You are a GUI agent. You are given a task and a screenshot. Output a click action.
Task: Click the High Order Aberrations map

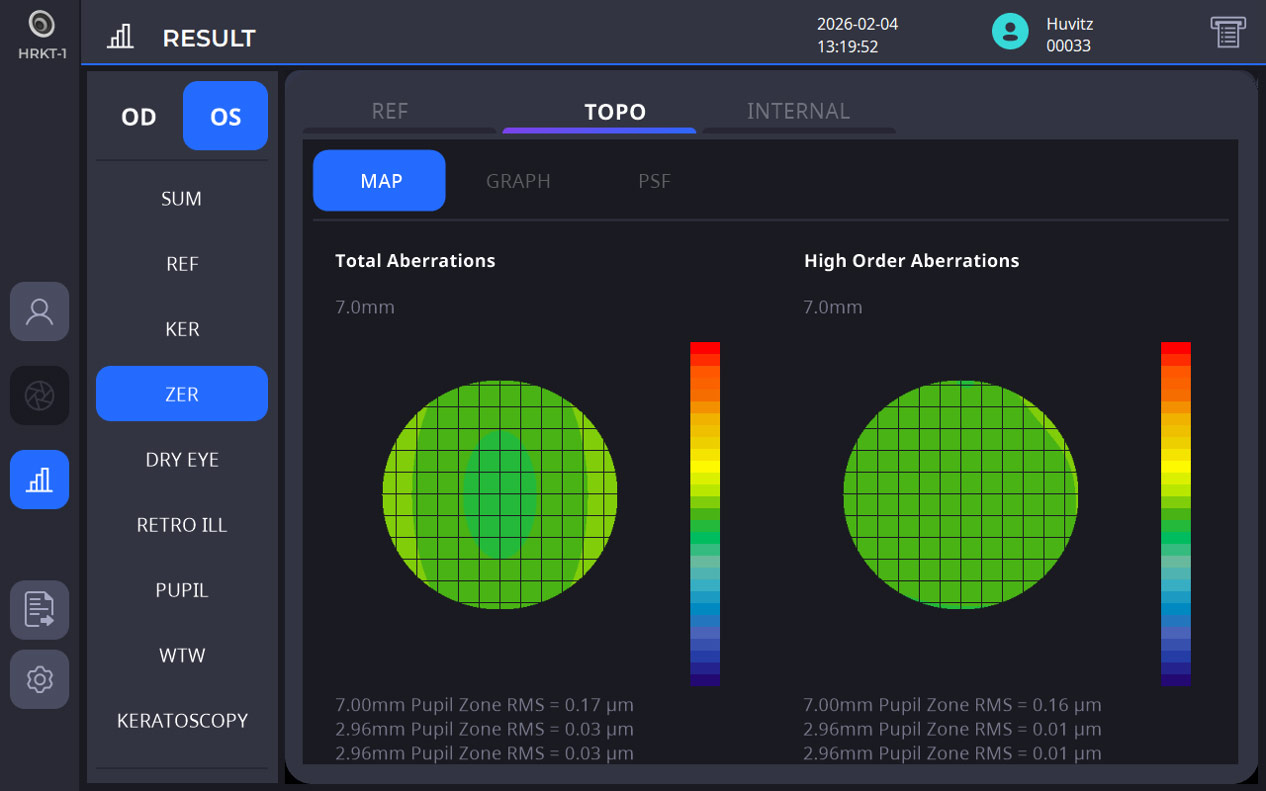(x=961, y=495)
